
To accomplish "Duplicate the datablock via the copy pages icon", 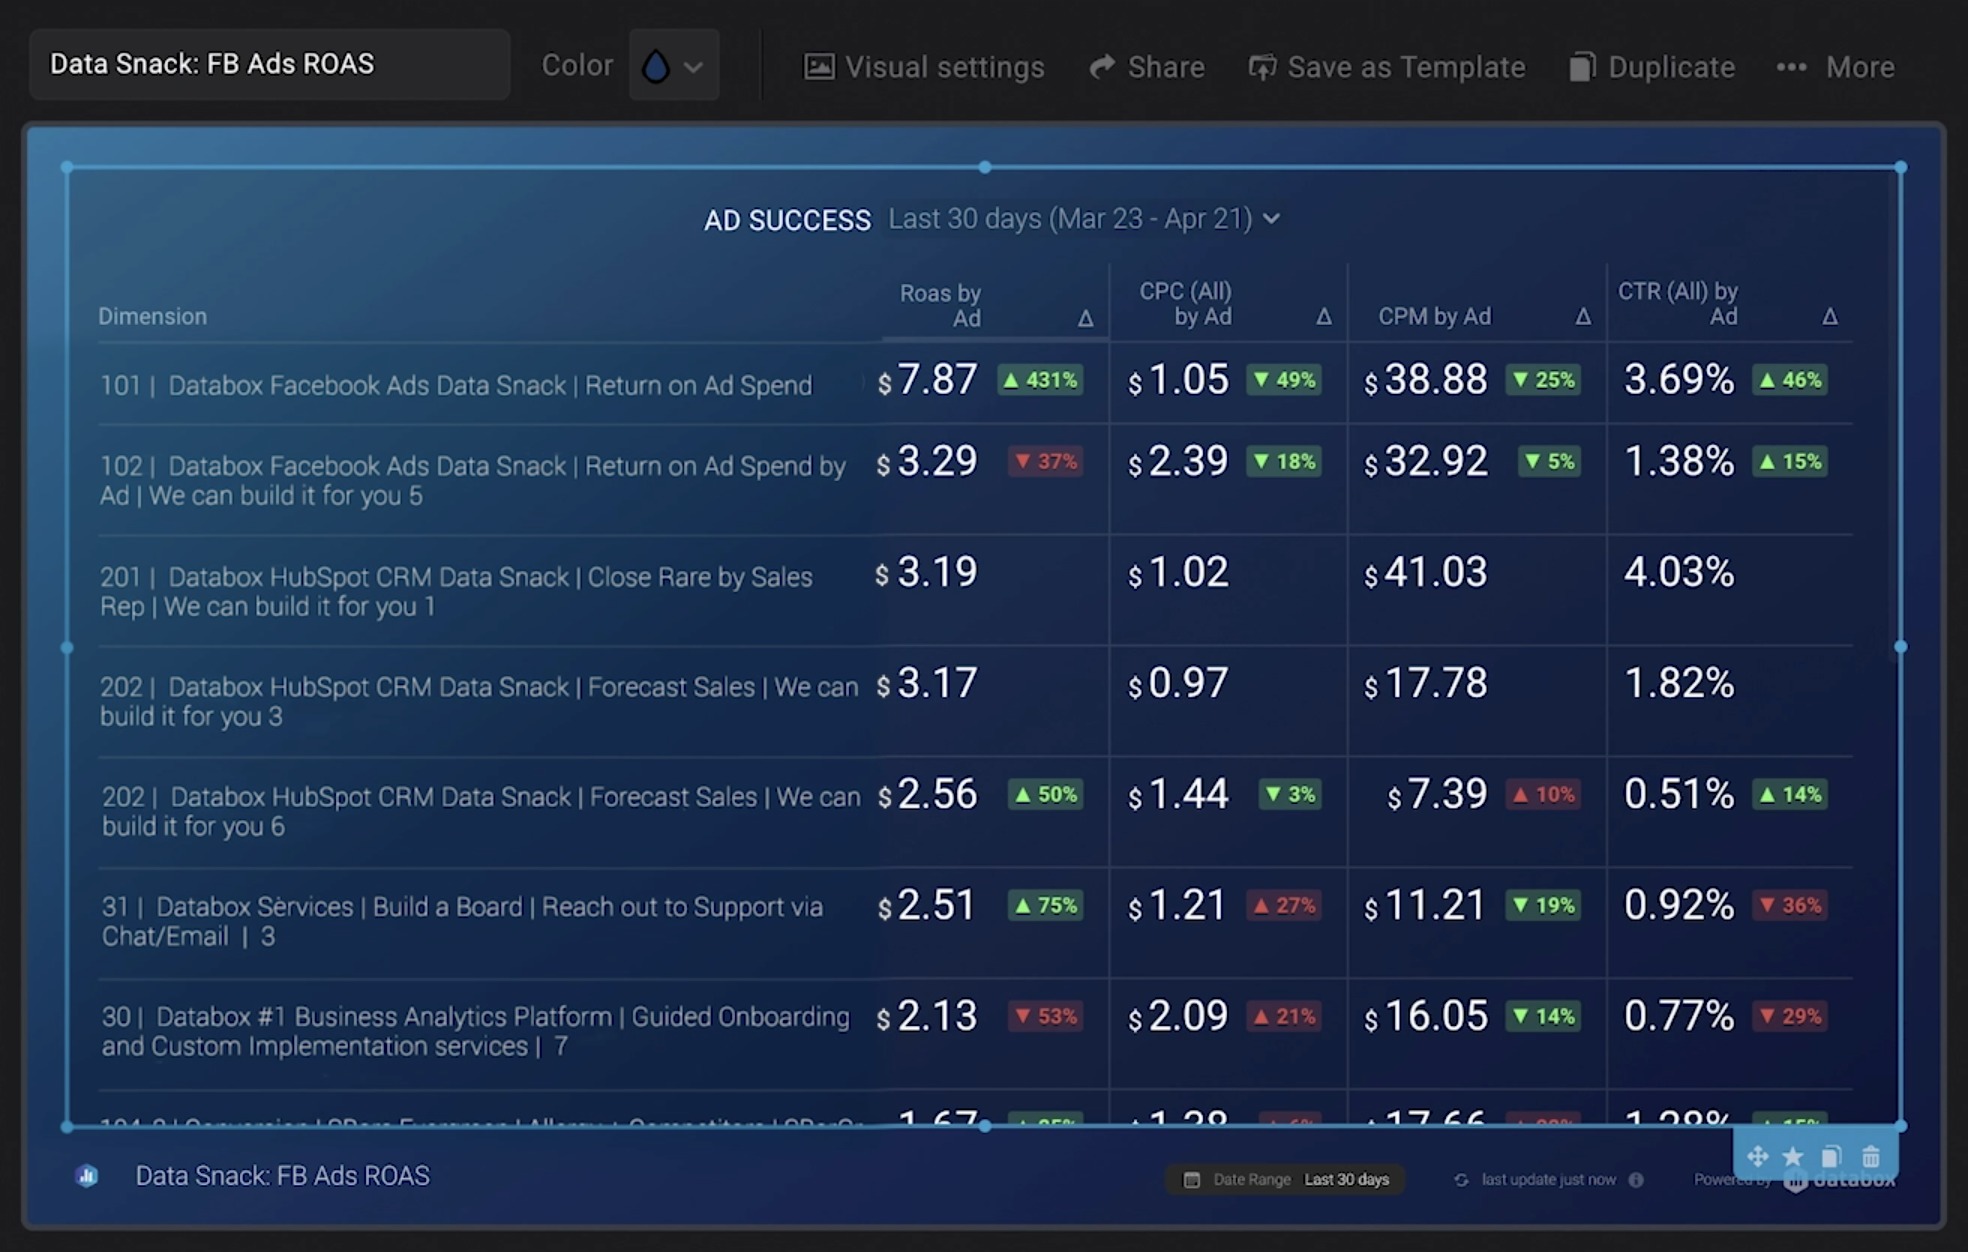I will [1833, 1156].
